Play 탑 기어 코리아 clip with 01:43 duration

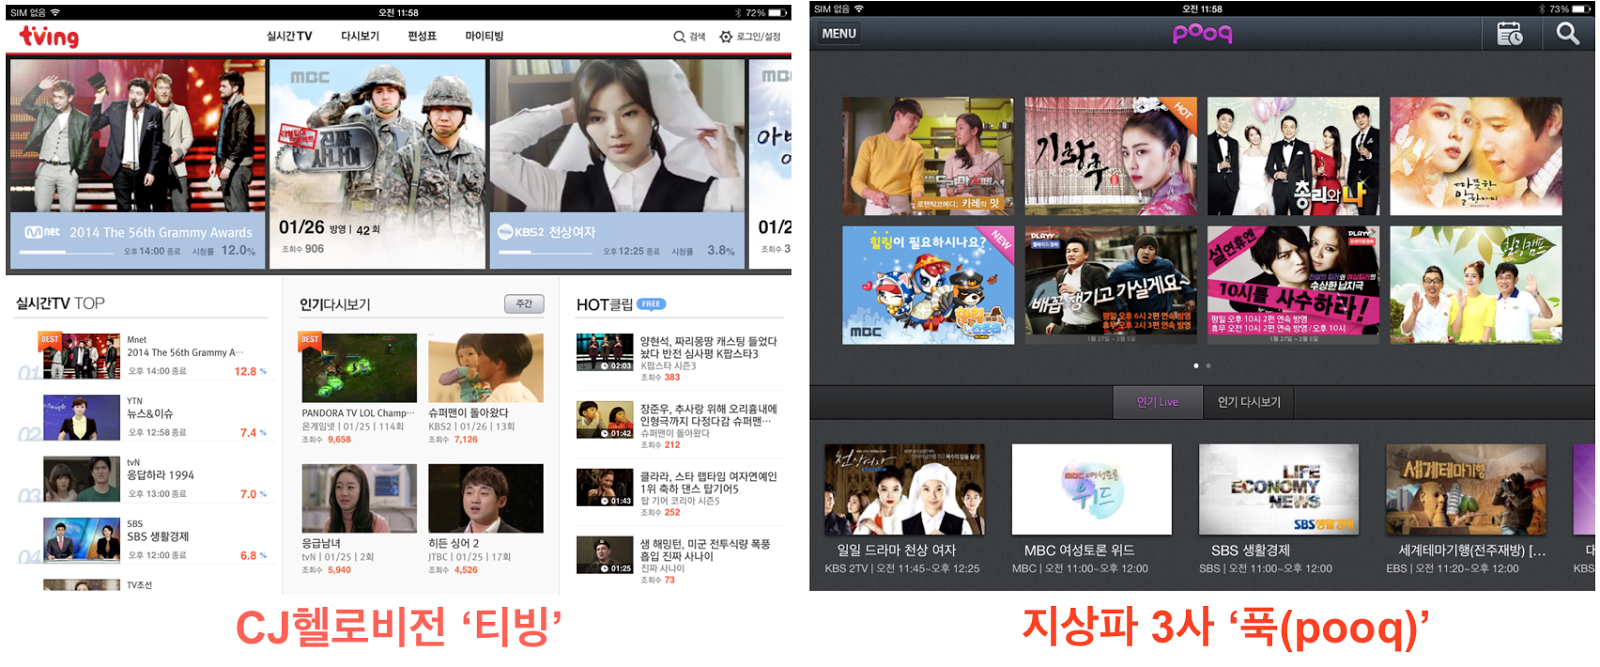coord(605,488)
